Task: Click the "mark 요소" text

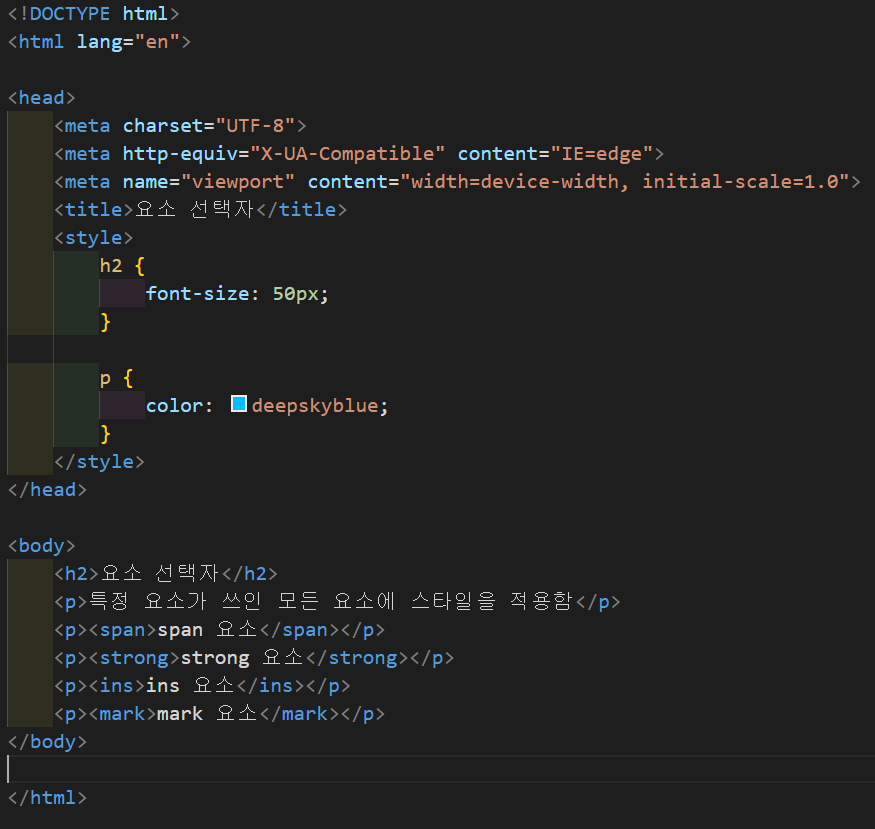Action: coord(208,714)
